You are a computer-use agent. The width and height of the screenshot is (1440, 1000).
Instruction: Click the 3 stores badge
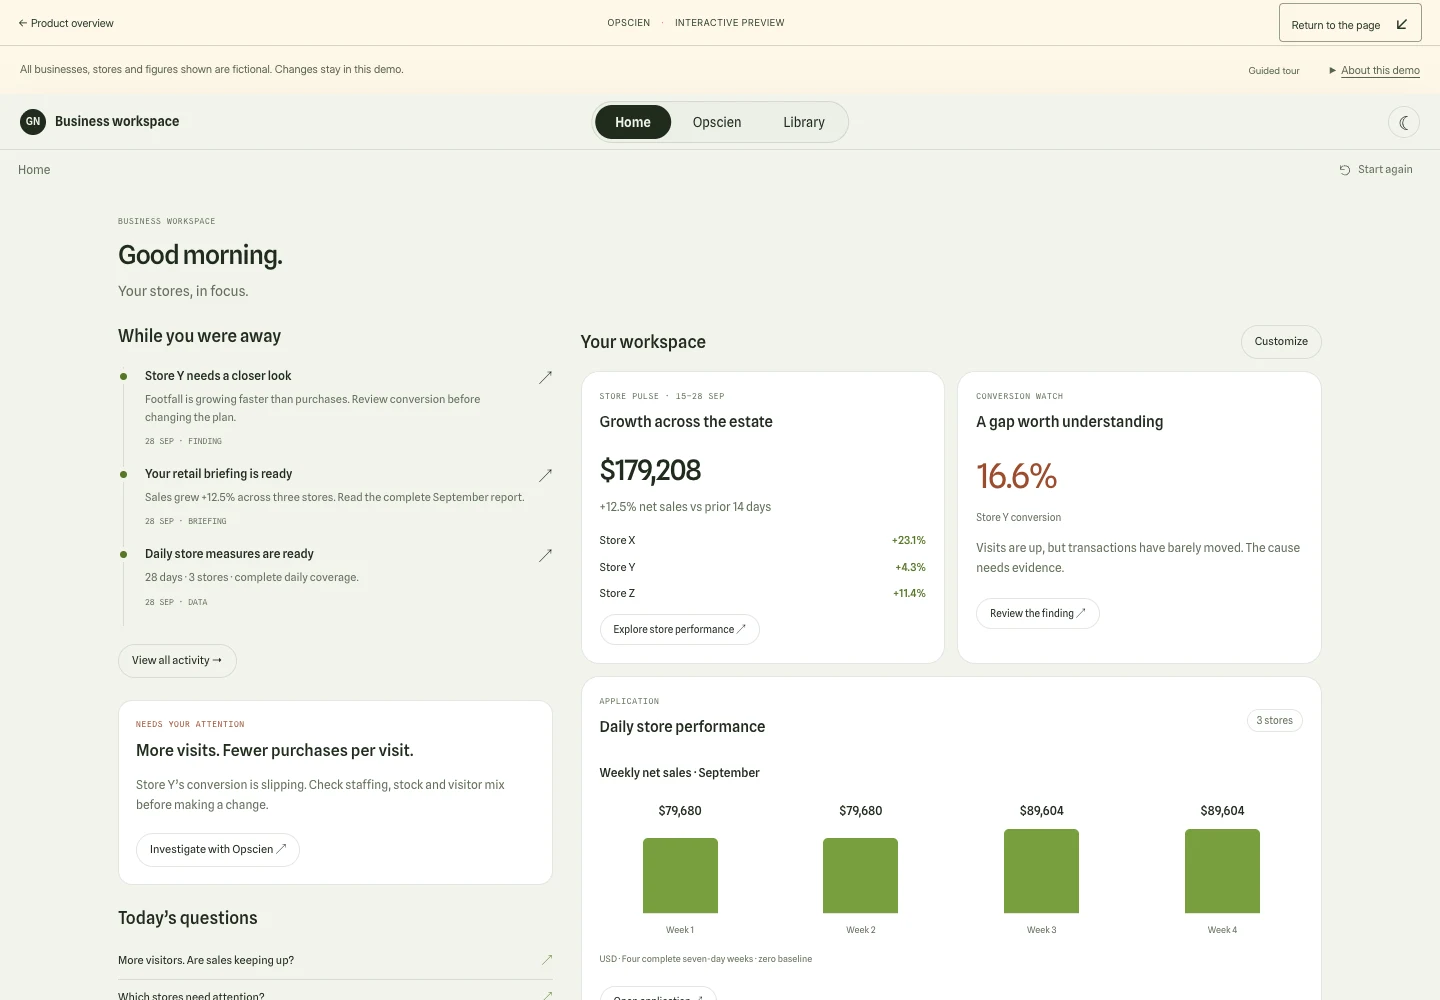1275,721
